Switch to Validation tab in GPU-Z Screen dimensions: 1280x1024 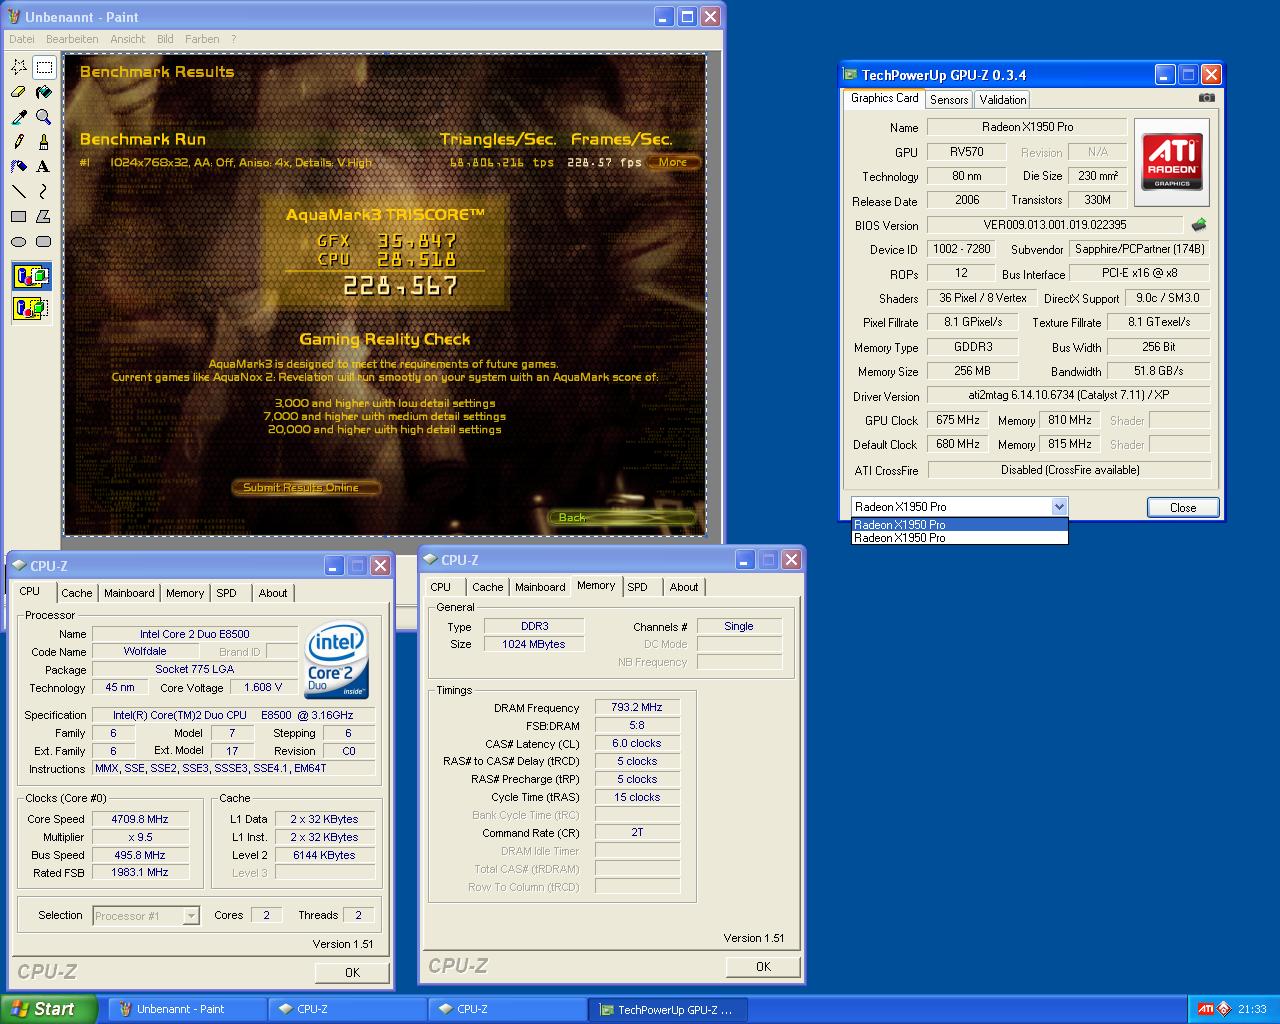click(1002, 99)
